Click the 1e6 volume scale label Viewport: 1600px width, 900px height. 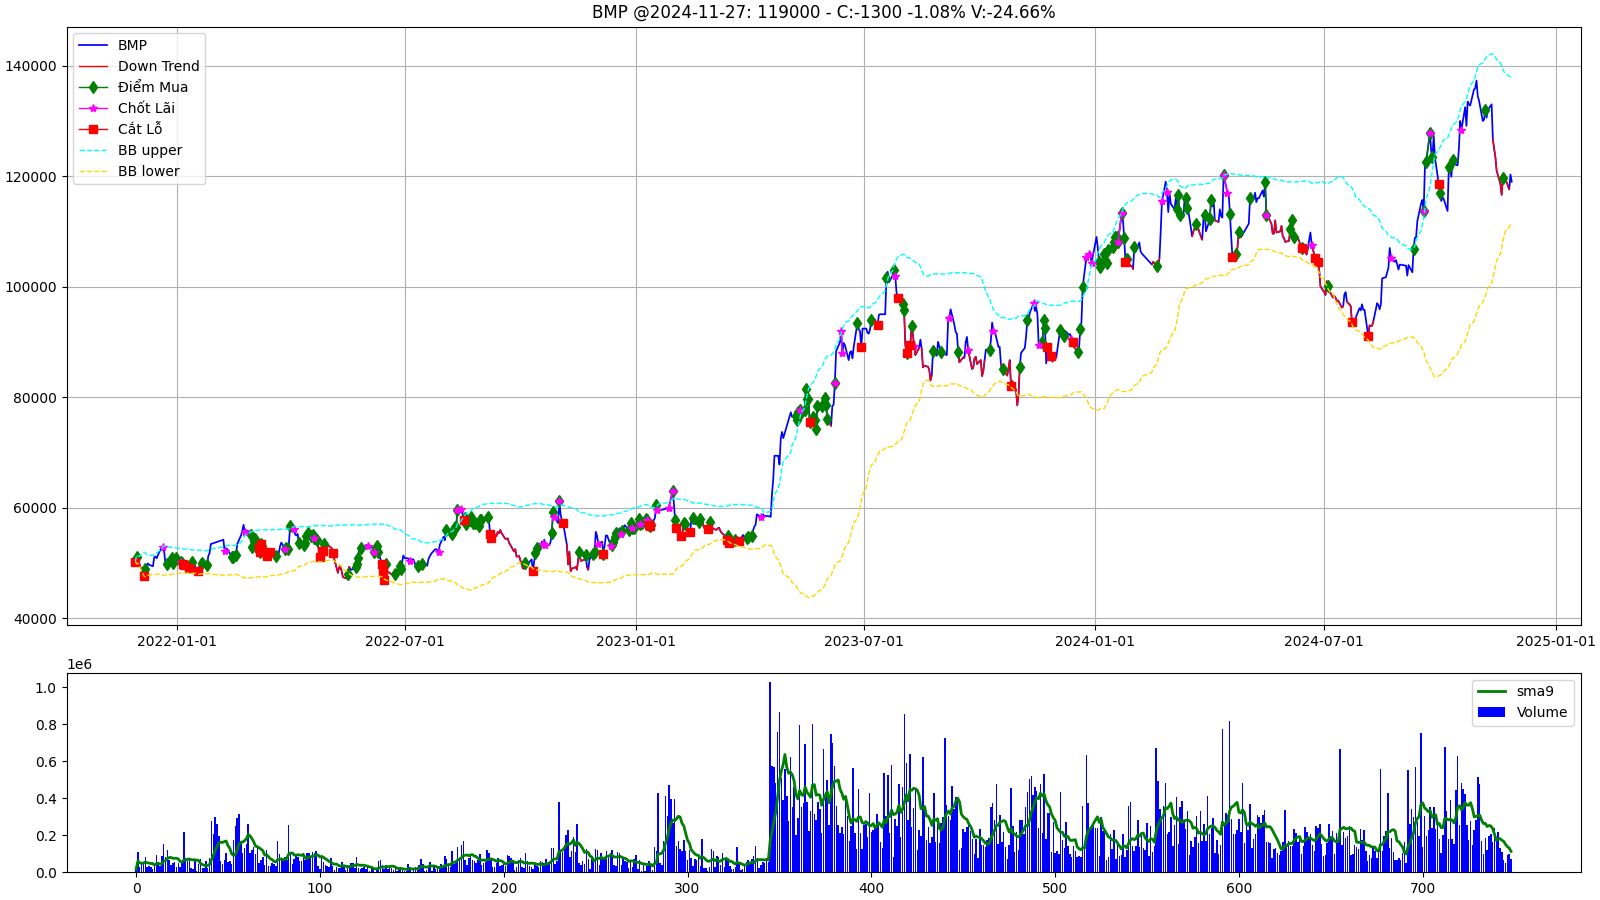(80, 665)
